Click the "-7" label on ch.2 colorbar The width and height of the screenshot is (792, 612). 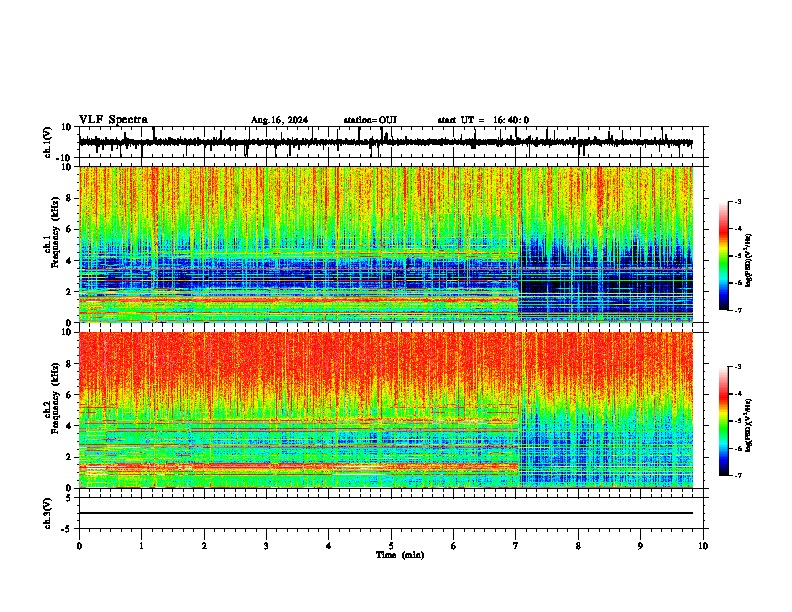pyautogui.click(x=738, y=475)
